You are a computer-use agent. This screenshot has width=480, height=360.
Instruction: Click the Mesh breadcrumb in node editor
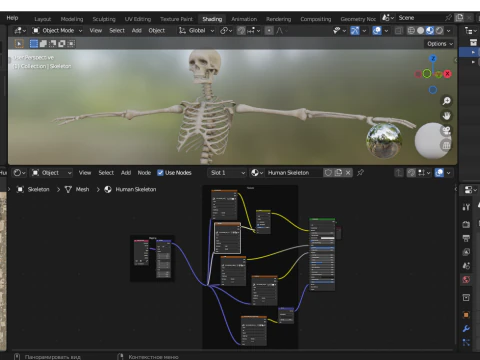pyautogui.click(x=82, y=189)
